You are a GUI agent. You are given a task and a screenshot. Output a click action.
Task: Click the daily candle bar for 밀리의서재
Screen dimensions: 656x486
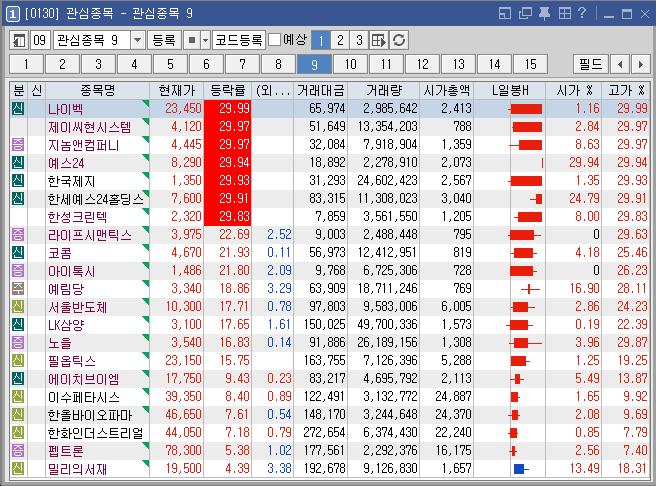(x=520, y=469)
